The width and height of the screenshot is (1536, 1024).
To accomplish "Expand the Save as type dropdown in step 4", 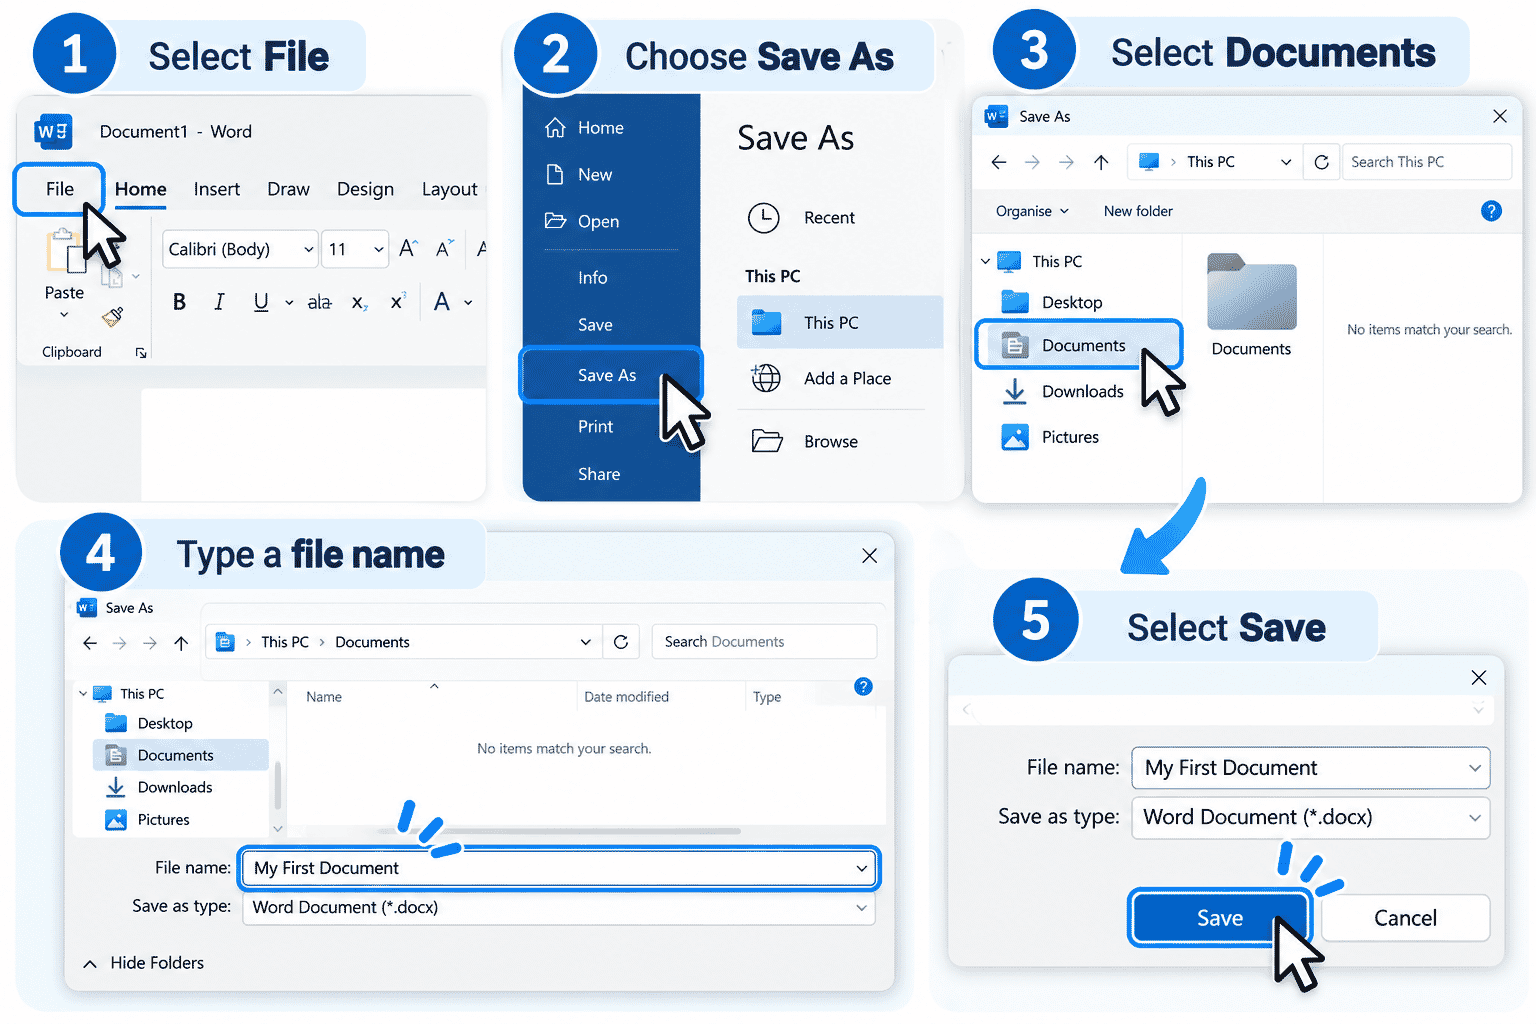I will [861, 908].
